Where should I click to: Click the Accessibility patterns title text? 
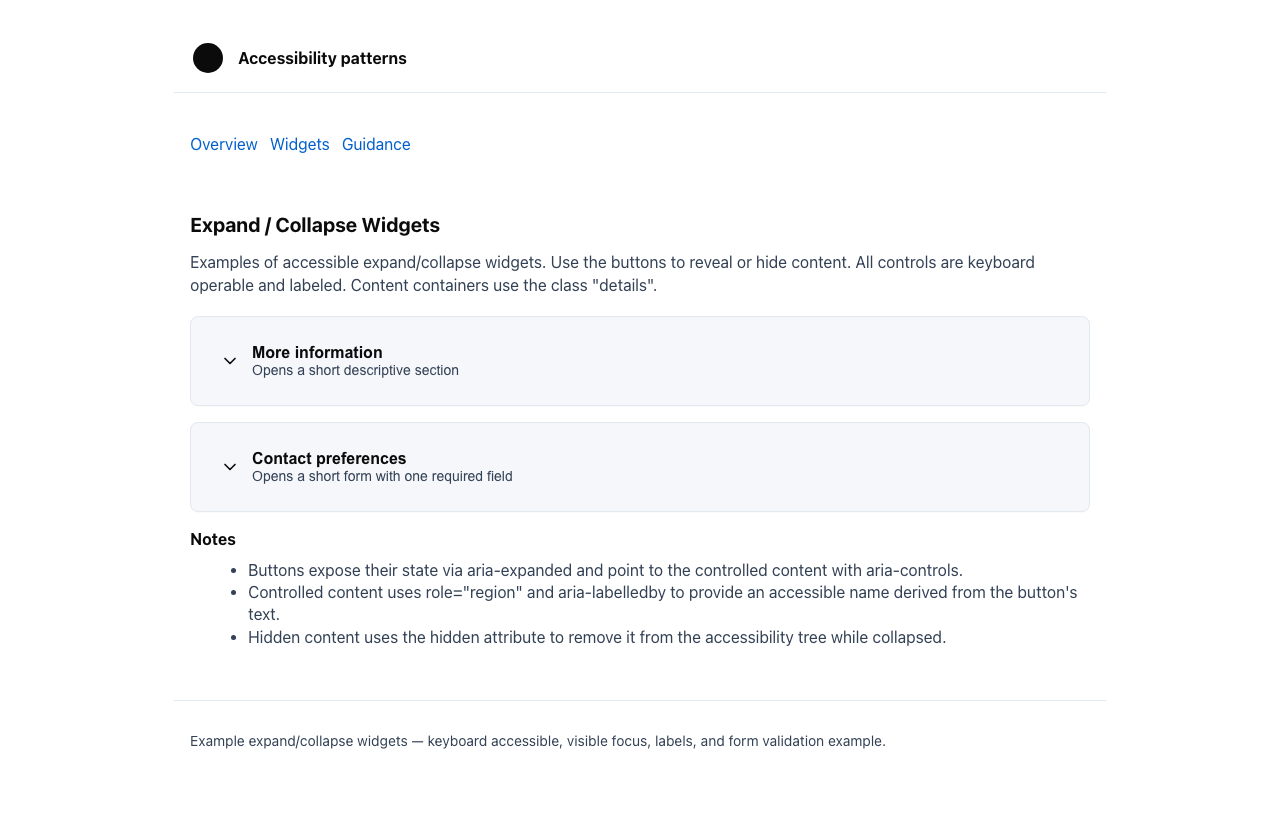click(x=322, y=58)
